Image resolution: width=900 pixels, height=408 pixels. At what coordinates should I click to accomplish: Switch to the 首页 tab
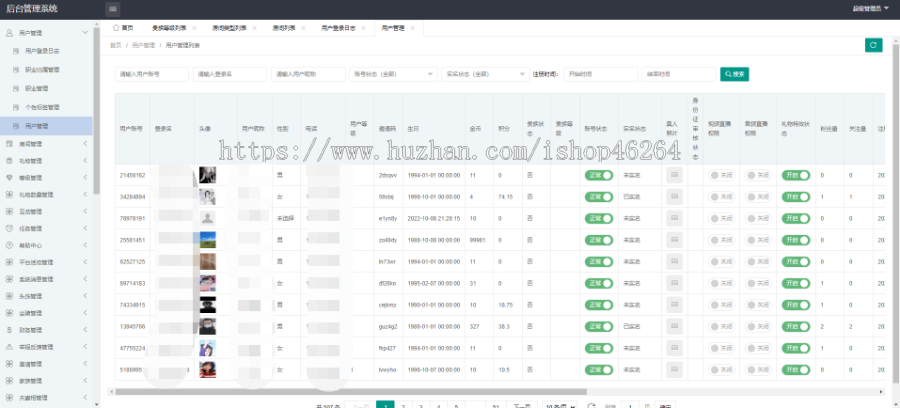point(123,28)
